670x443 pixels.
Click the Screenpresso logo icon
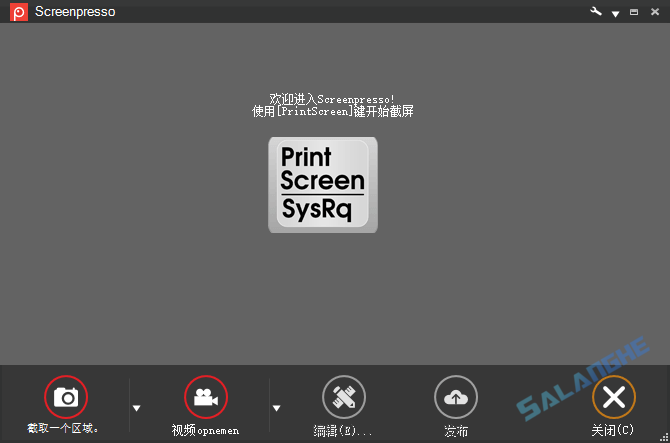[x=19, y=12]
